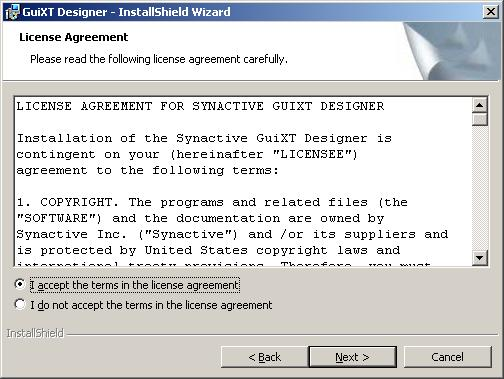This screenshot has height=379, width=504.
Task: Click the License Agreement heading
Action: (x=74, y=37)
